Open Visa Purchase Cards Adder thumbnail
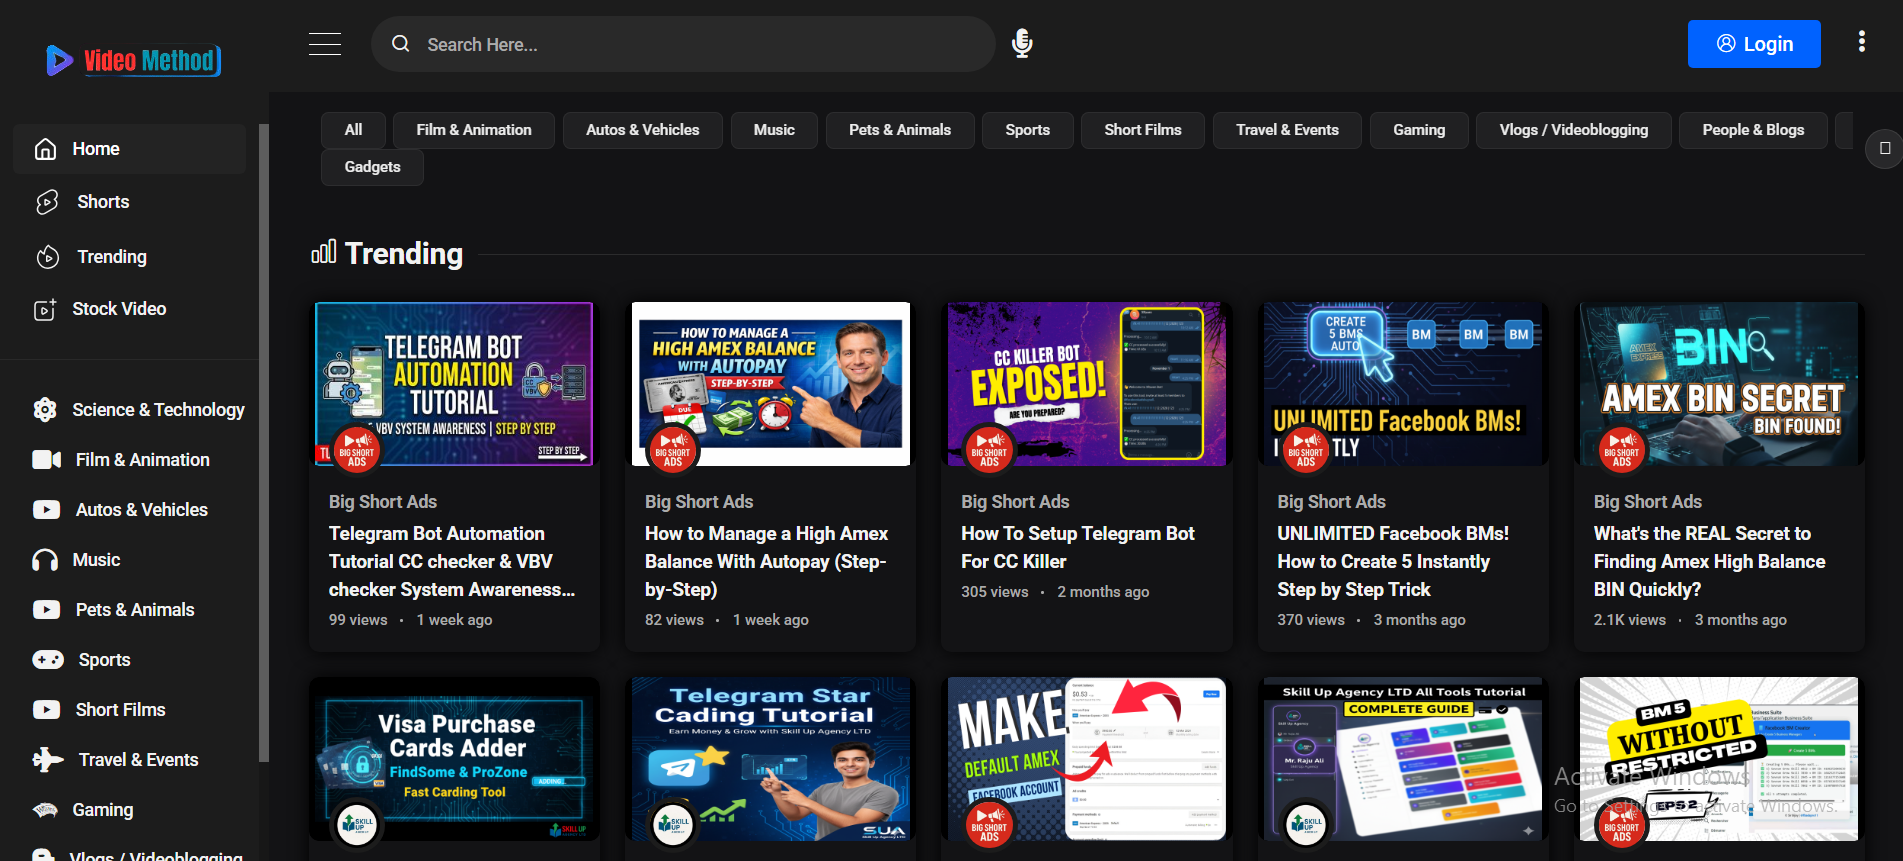The height and width of the screenshot is (861, 1903). 454,759
